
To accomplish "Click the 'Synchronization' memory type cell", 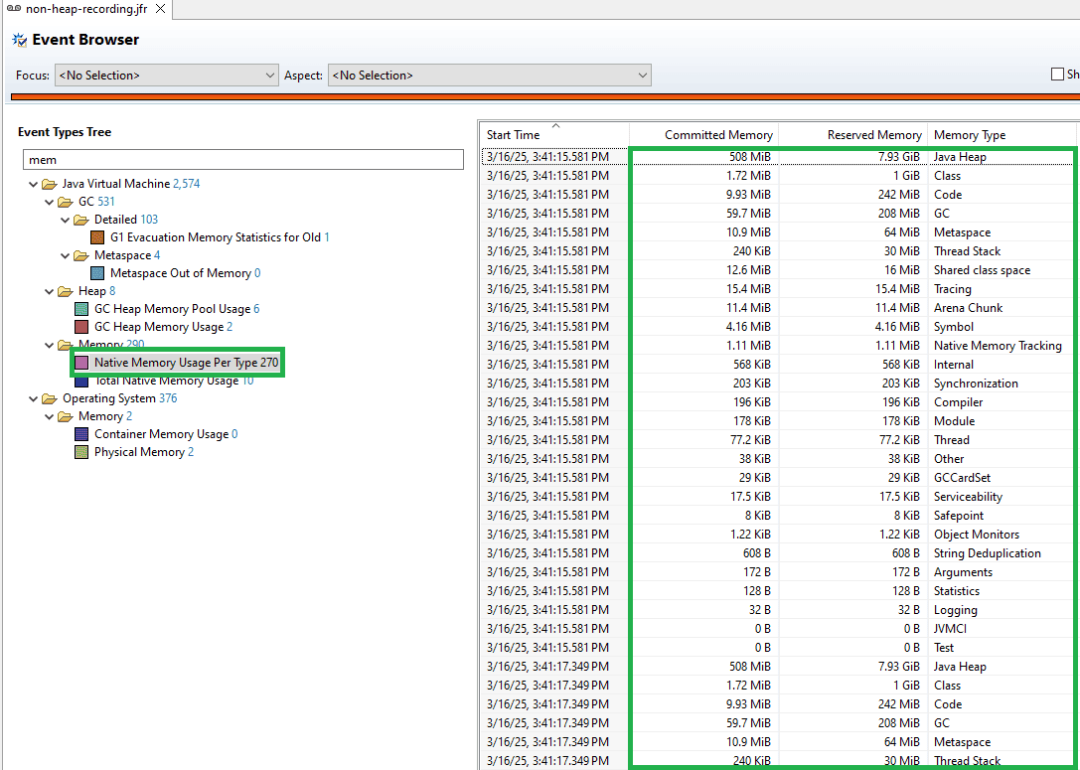I will (975, 384).
